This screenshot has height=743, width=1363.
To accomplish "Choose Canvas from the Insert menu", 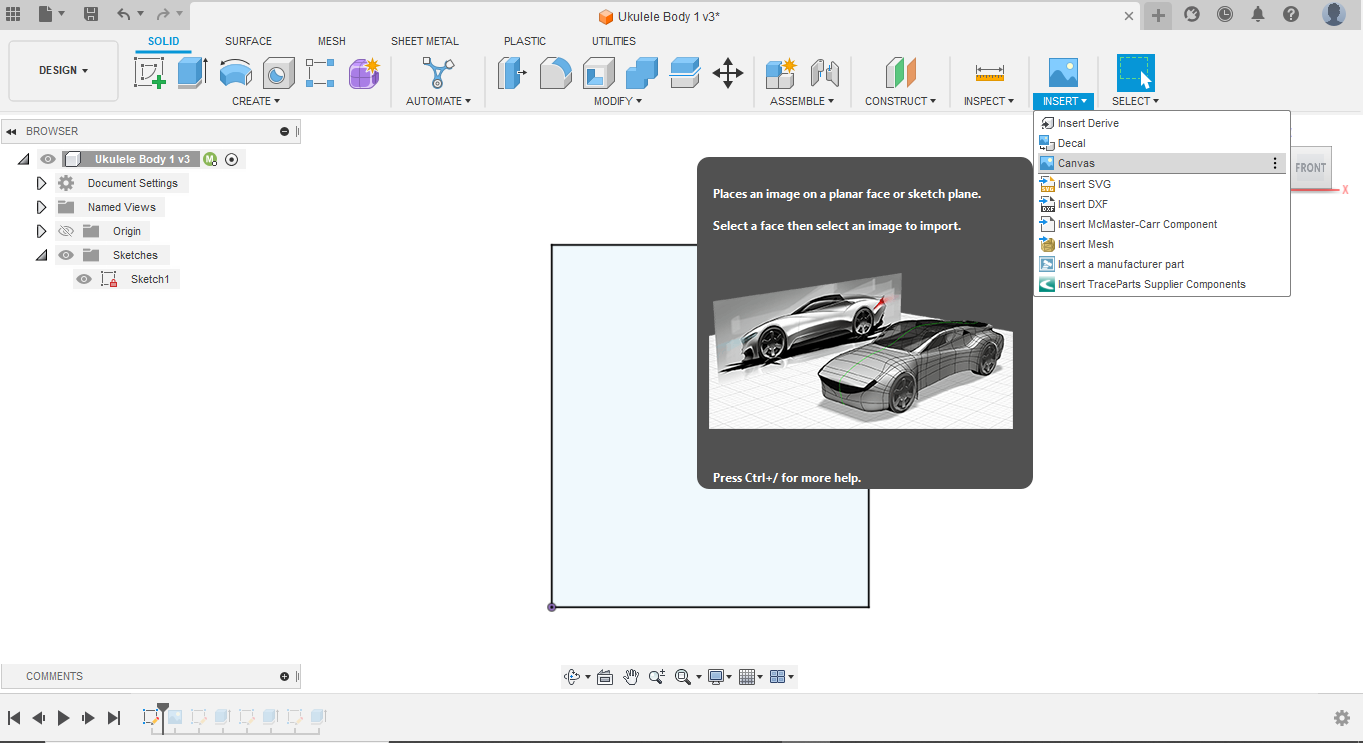I will [1076, 163].
